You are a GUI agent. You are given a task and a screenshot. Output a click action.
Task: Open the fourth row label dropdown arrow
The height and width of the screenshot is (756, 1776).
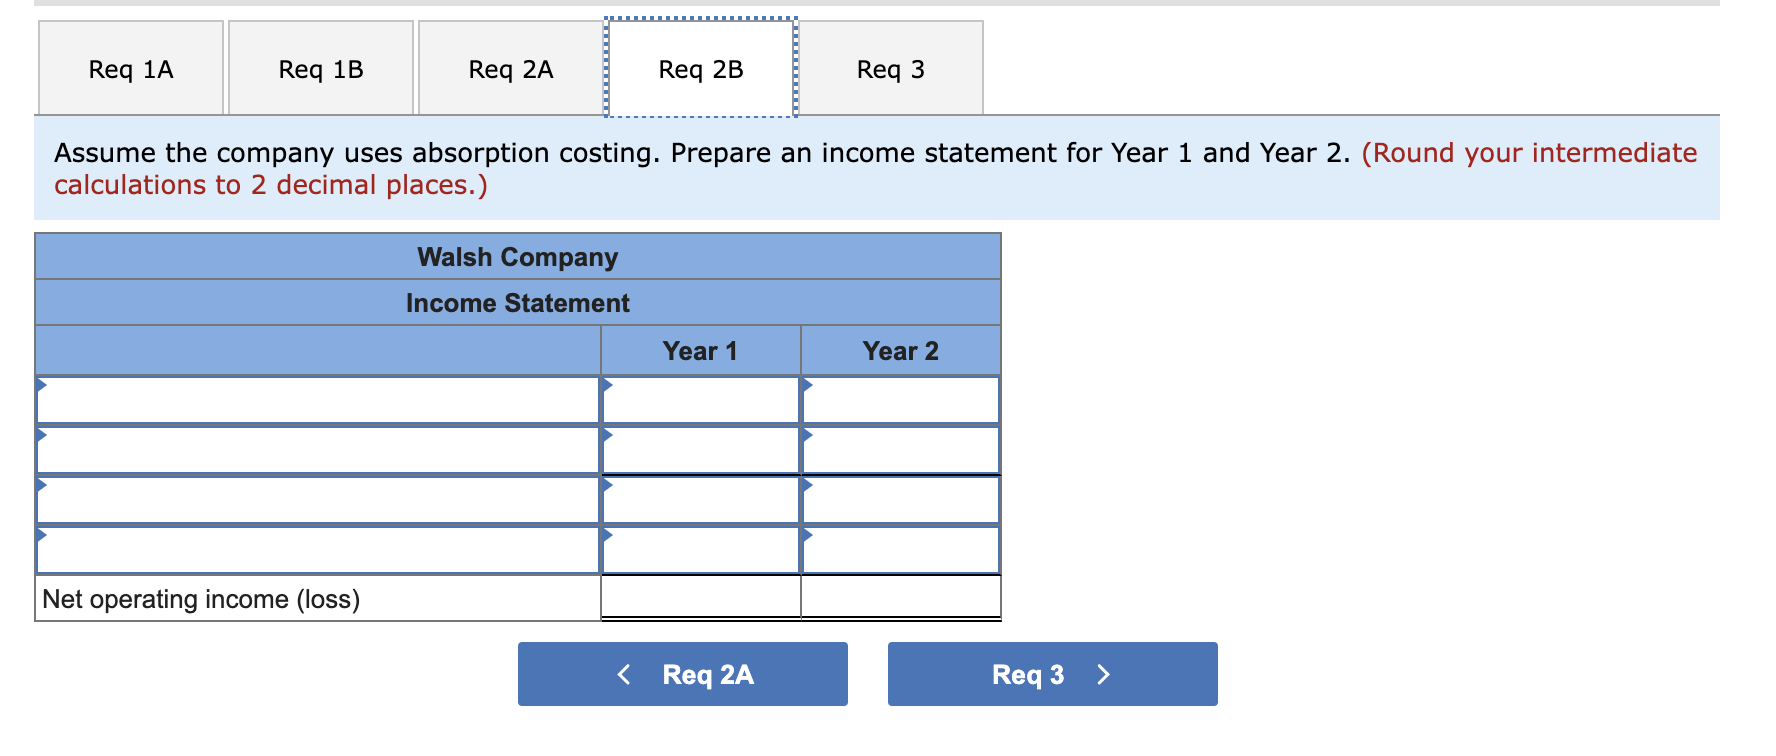42,535
